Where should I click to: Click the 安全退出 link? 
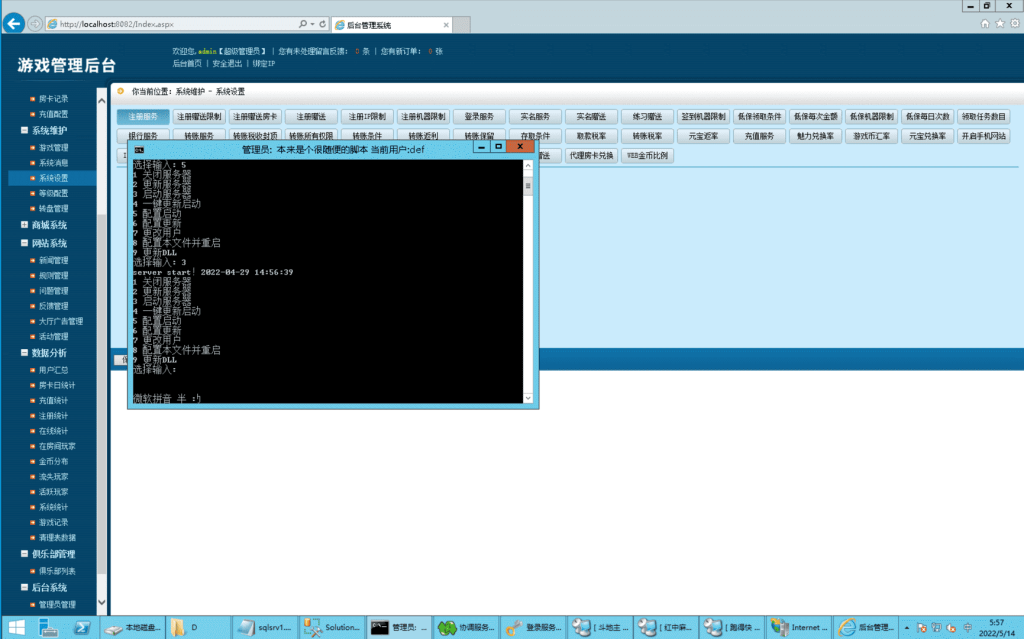coord(227,63)
